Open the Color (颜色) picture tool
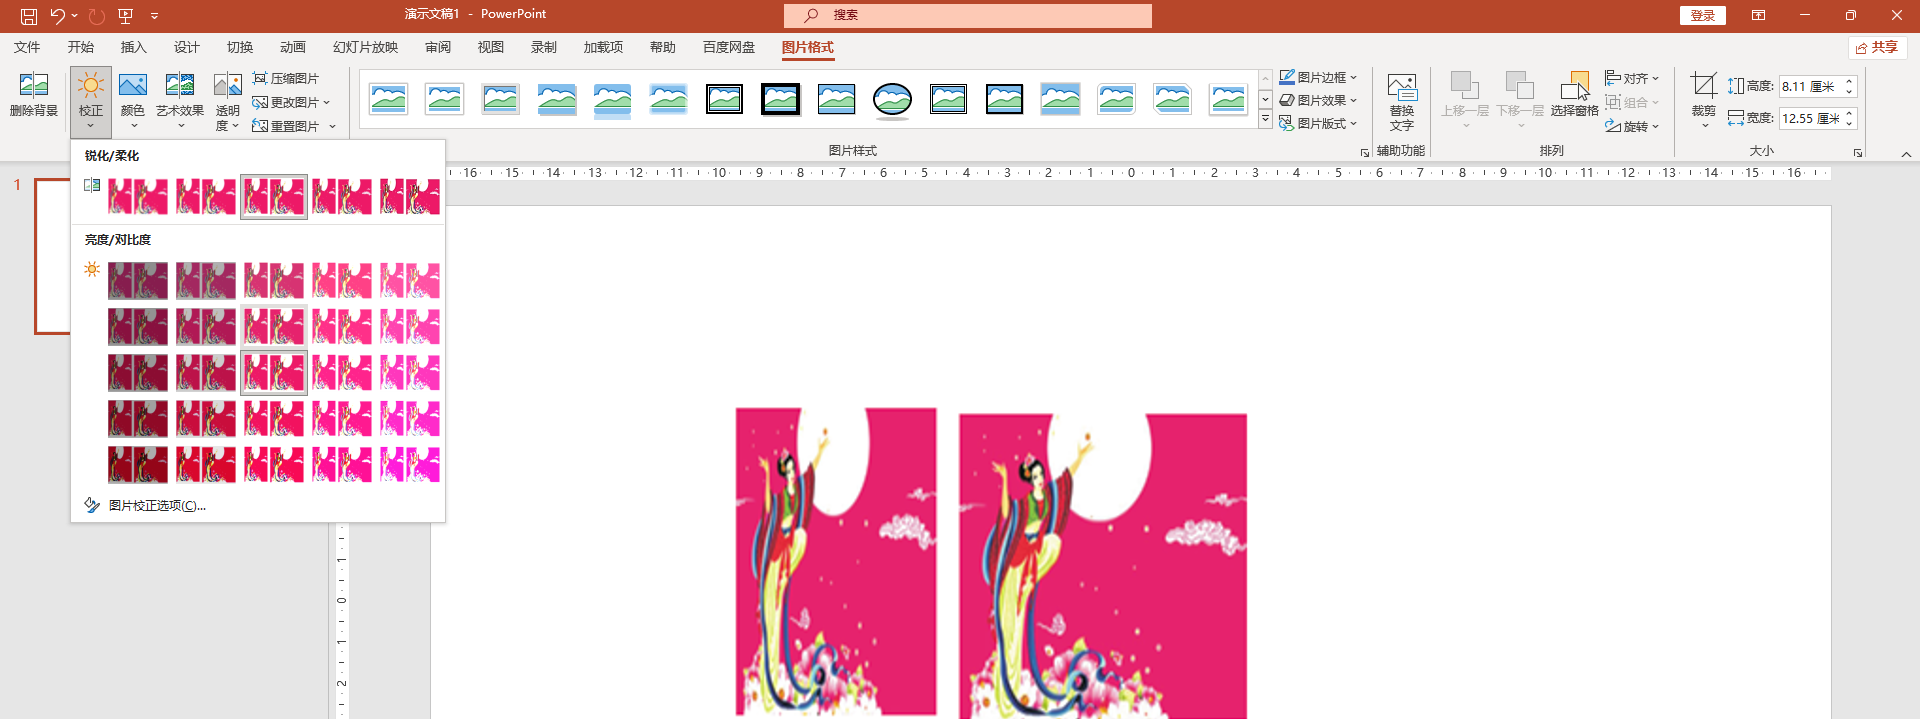Screen dimensions: 1920x719 (x=133, y=98)
